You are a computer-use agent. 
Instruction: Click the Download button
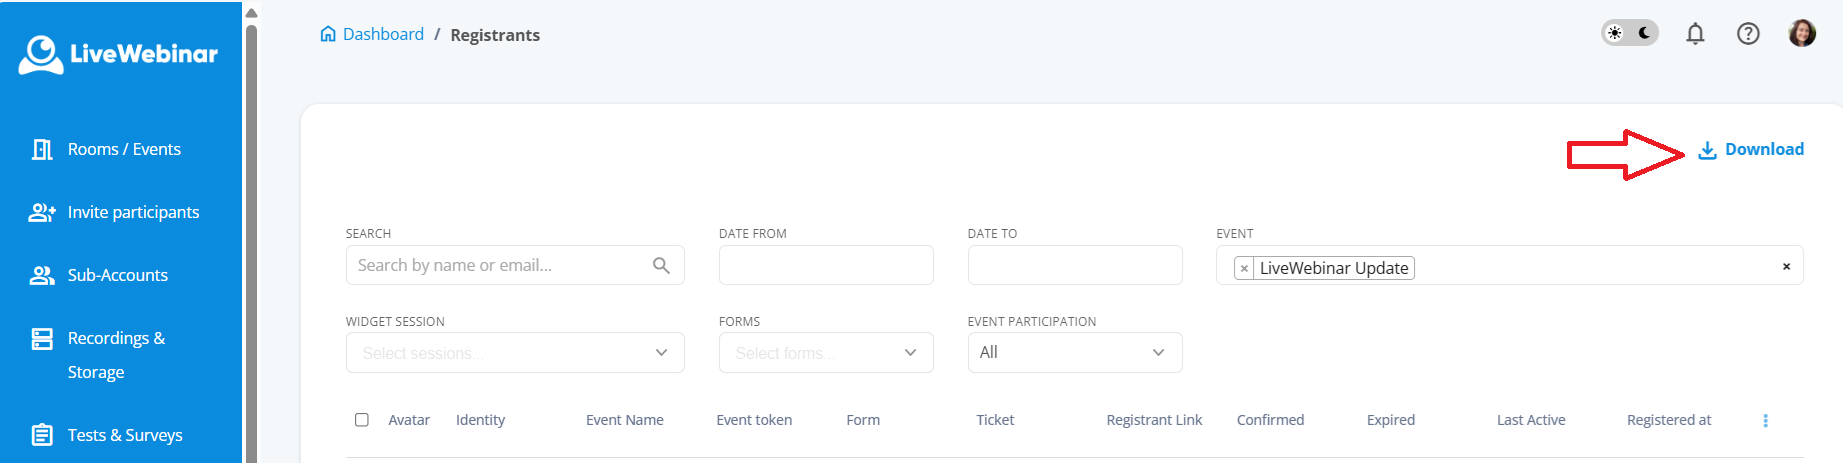(1751, 150)
